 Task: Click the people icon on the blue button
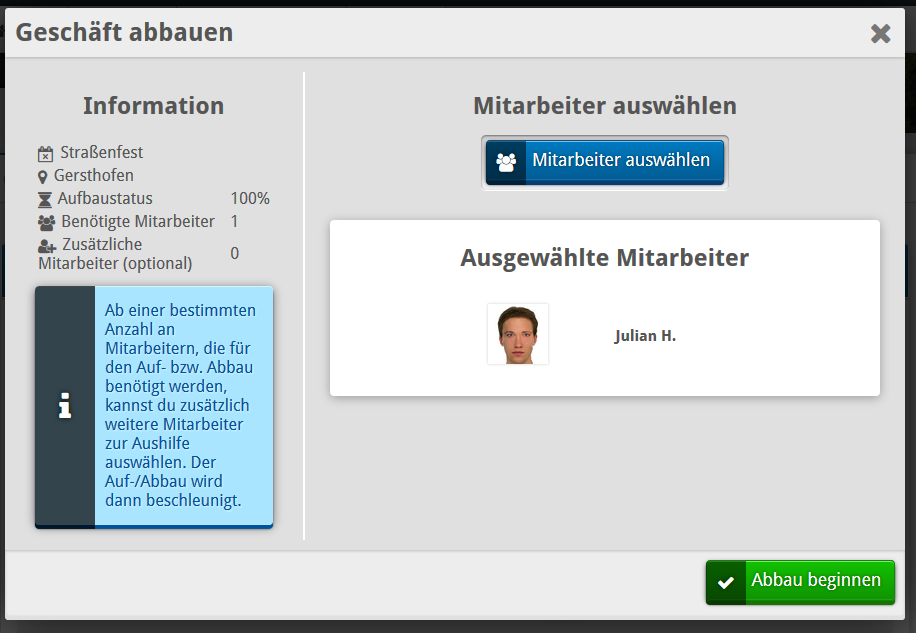[x=506, y=161]
